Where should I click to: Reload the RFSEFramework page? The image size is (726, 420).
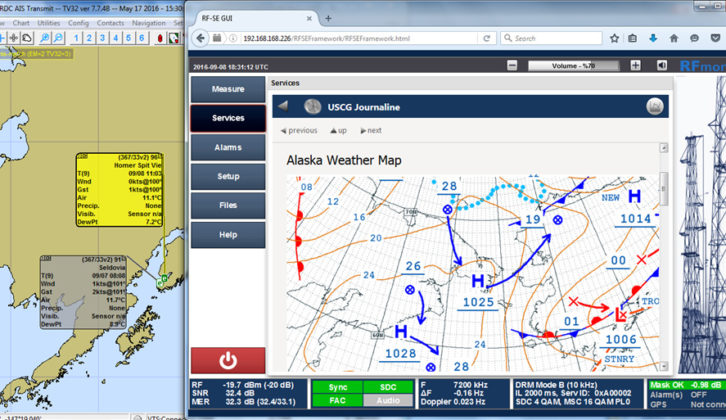(487, 38)
